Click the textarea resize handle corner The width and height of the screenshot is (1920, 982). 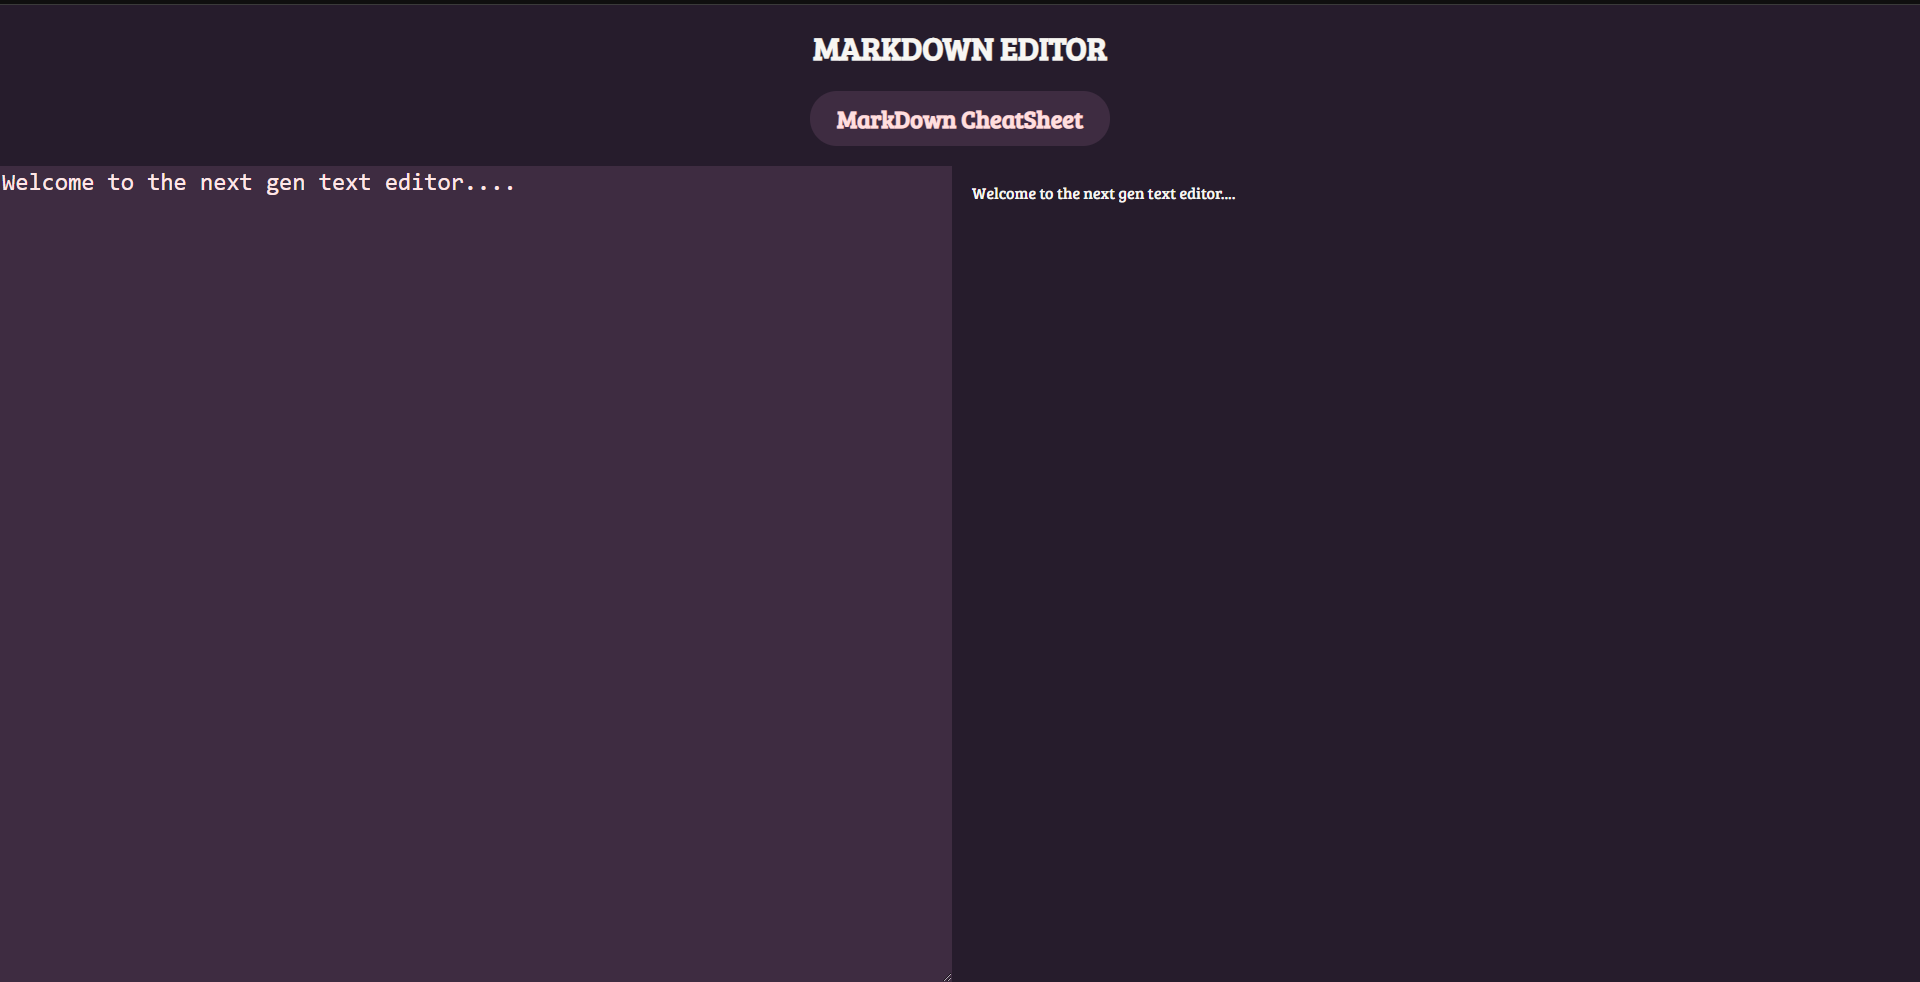945,975
